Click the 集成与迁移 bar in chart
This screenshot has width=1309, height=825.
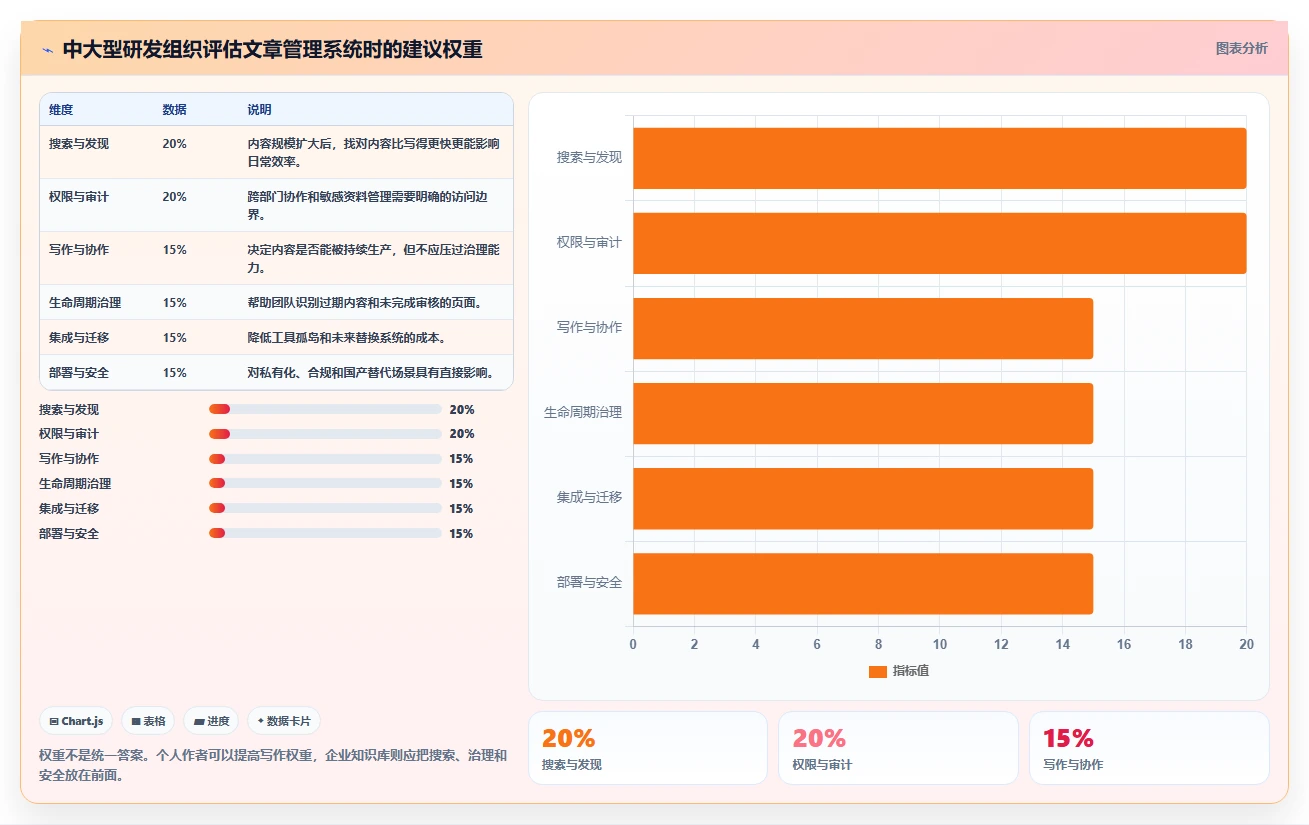863,498
